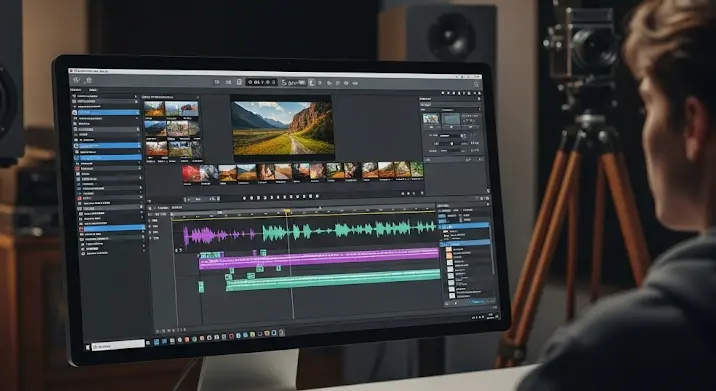Click the video preview showing the valley road
716x391 pixels.
tap(282, 127)
